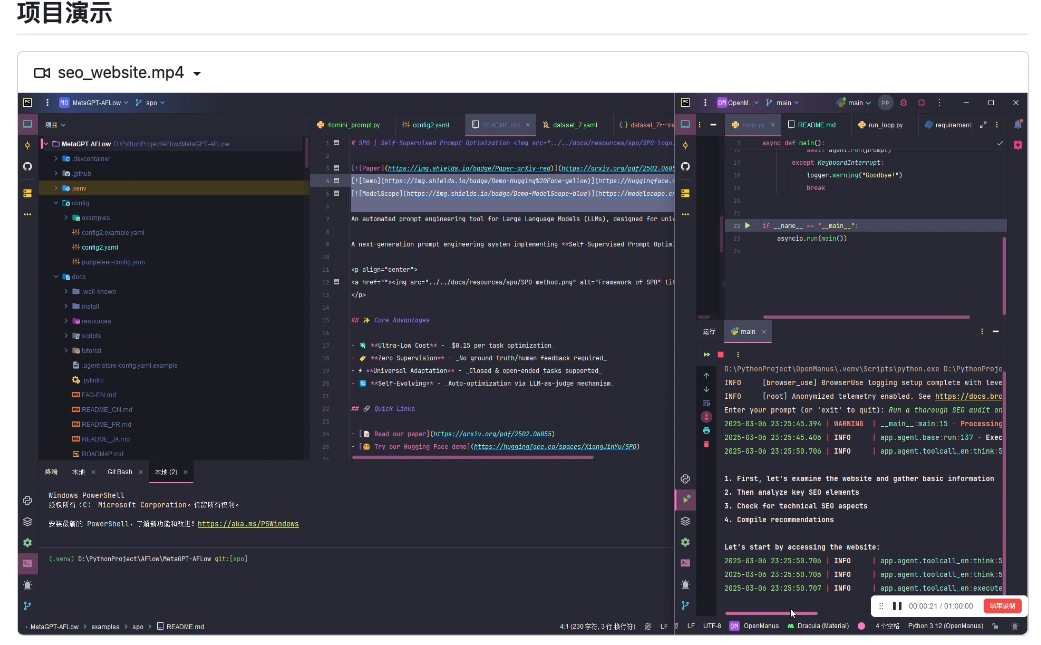This screenshot has width=1041, height=645.
Task: Open the aka.ms/PSWindows link in terminal
Action: 247,523
